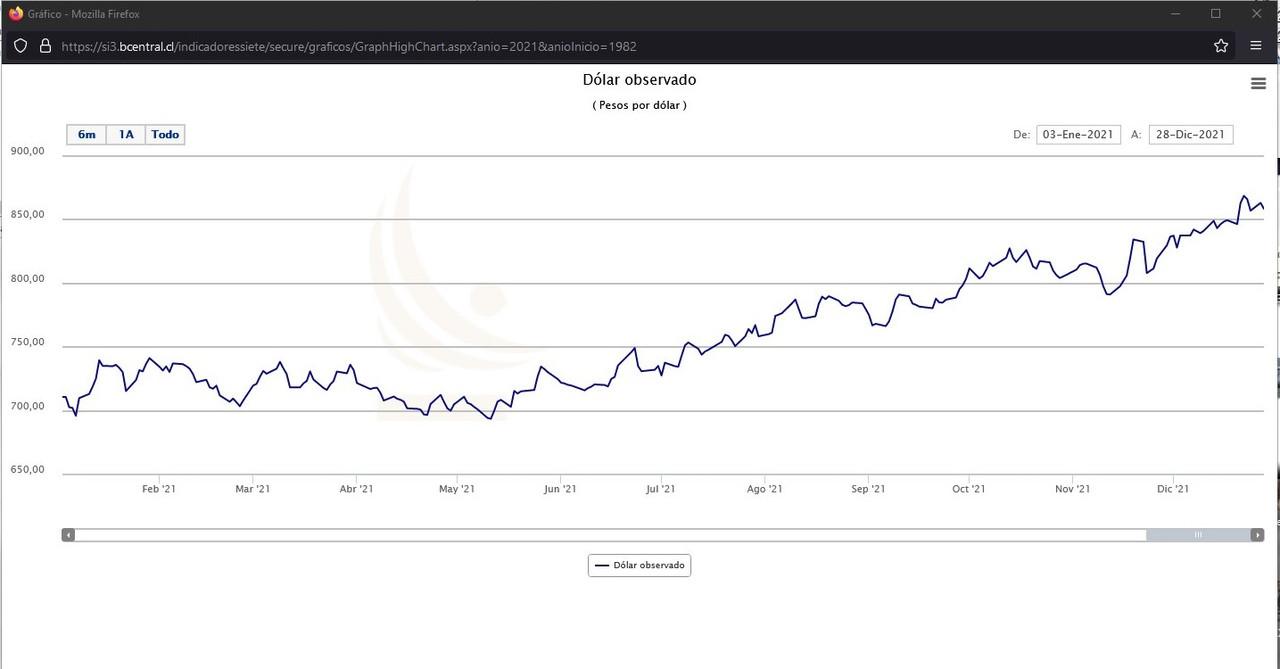
Task: Show site security info via padlock icon
Action: pyautogui.click(x=44, y=46)
